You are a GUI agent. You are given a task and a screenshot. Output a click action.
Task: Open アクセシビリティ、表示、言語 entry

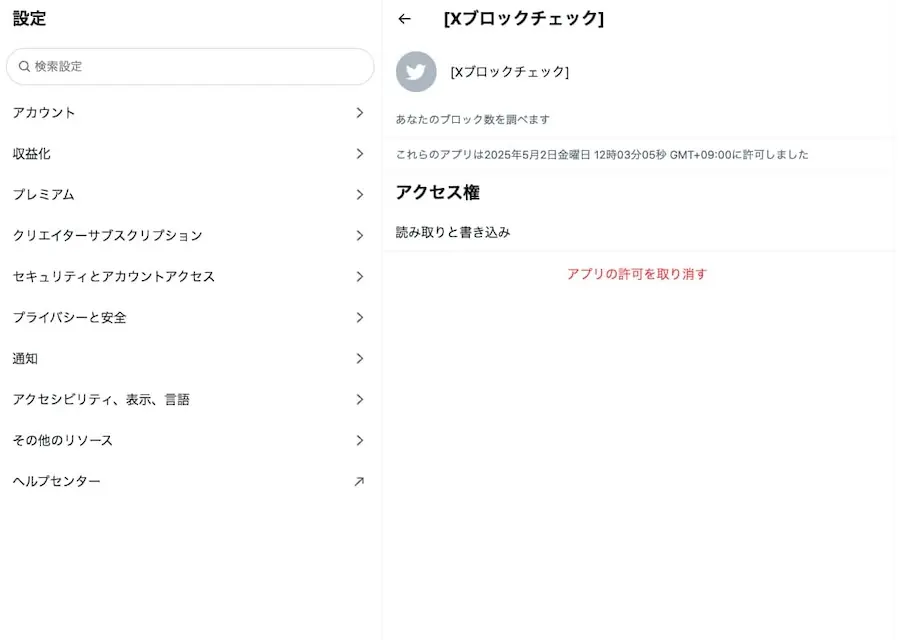[190, 399]
